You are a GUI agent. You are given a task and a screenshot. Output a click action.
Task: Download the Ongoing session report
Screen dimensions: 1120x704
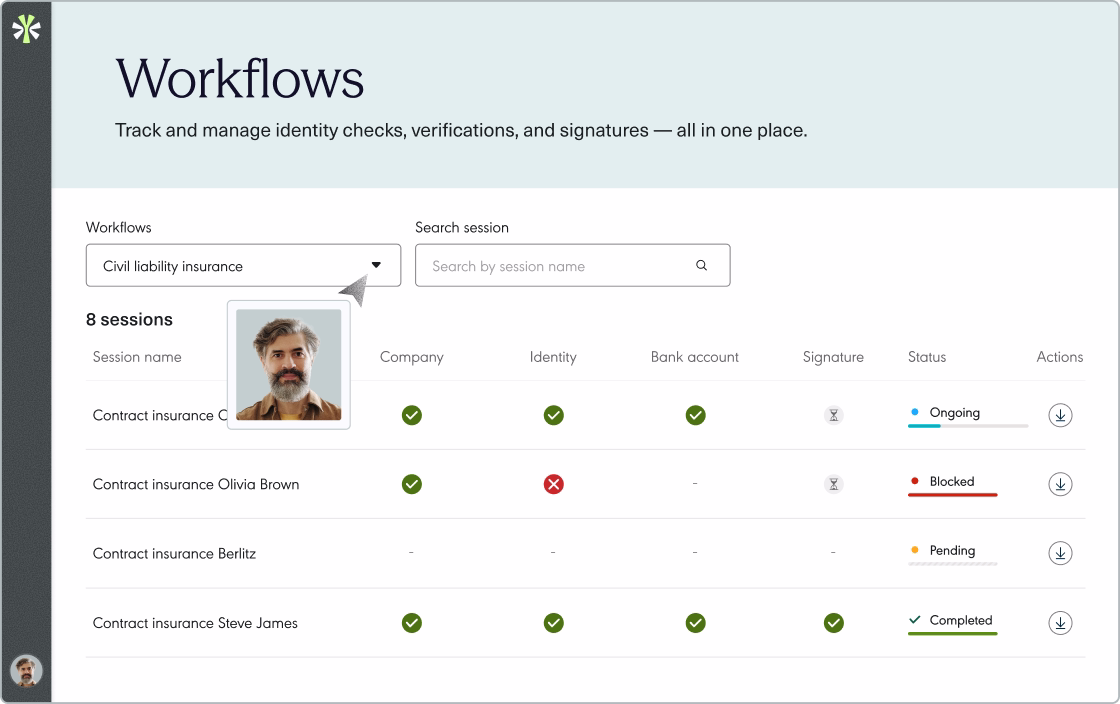pos(1060,415)
